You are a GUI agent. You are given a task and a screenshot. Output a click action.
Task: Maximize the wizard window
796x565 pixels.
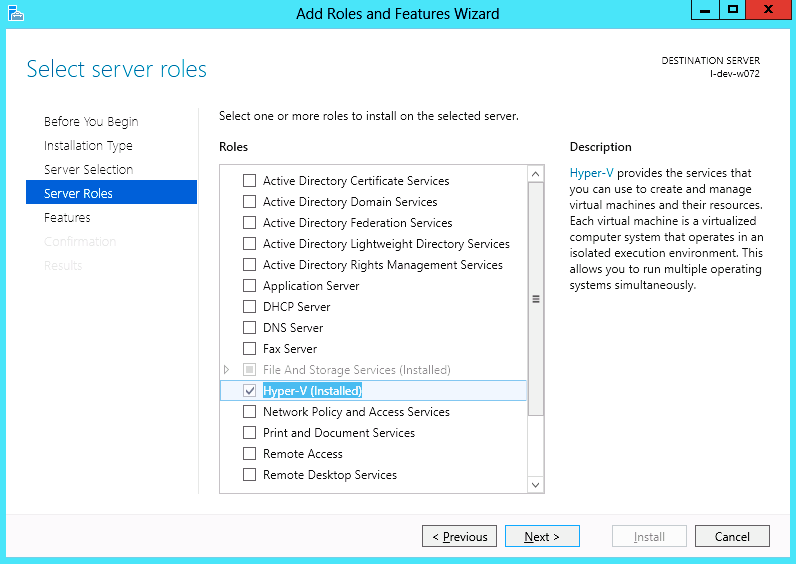733,10
